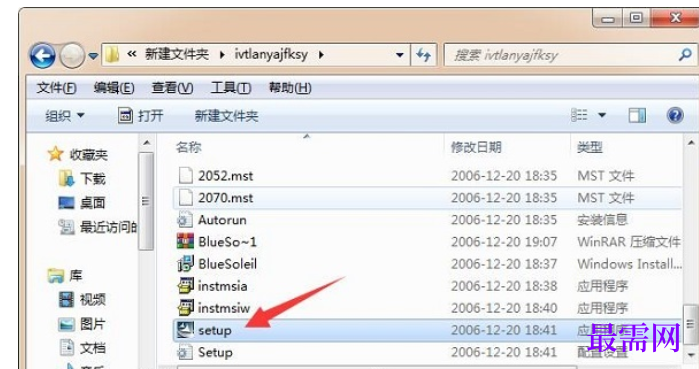Viewport: 699px width, 369px height.
Task: Go back with the blue Back arrow
Action: click(42, 56)
